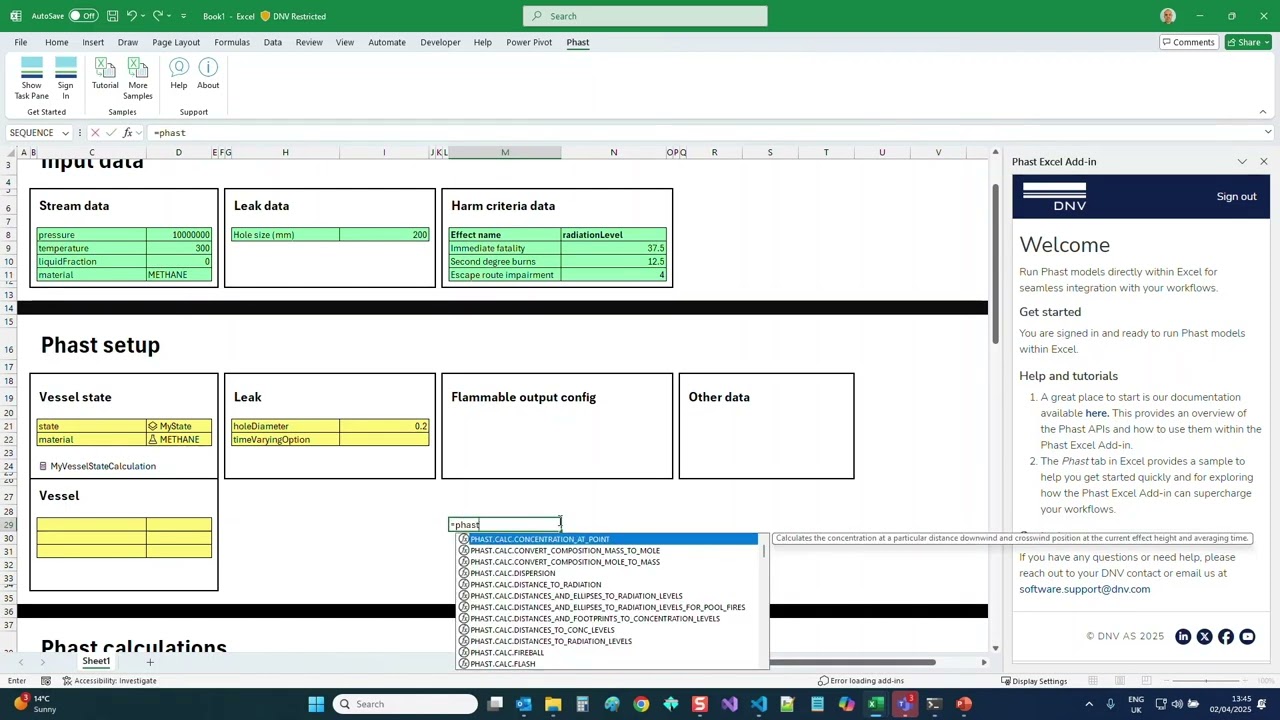This screenshot has width=1280, height=720.
Task: Choose PHAST.CALC.DISTANCE_TO_RADIATION suggestion
Action: pos(608,585)
